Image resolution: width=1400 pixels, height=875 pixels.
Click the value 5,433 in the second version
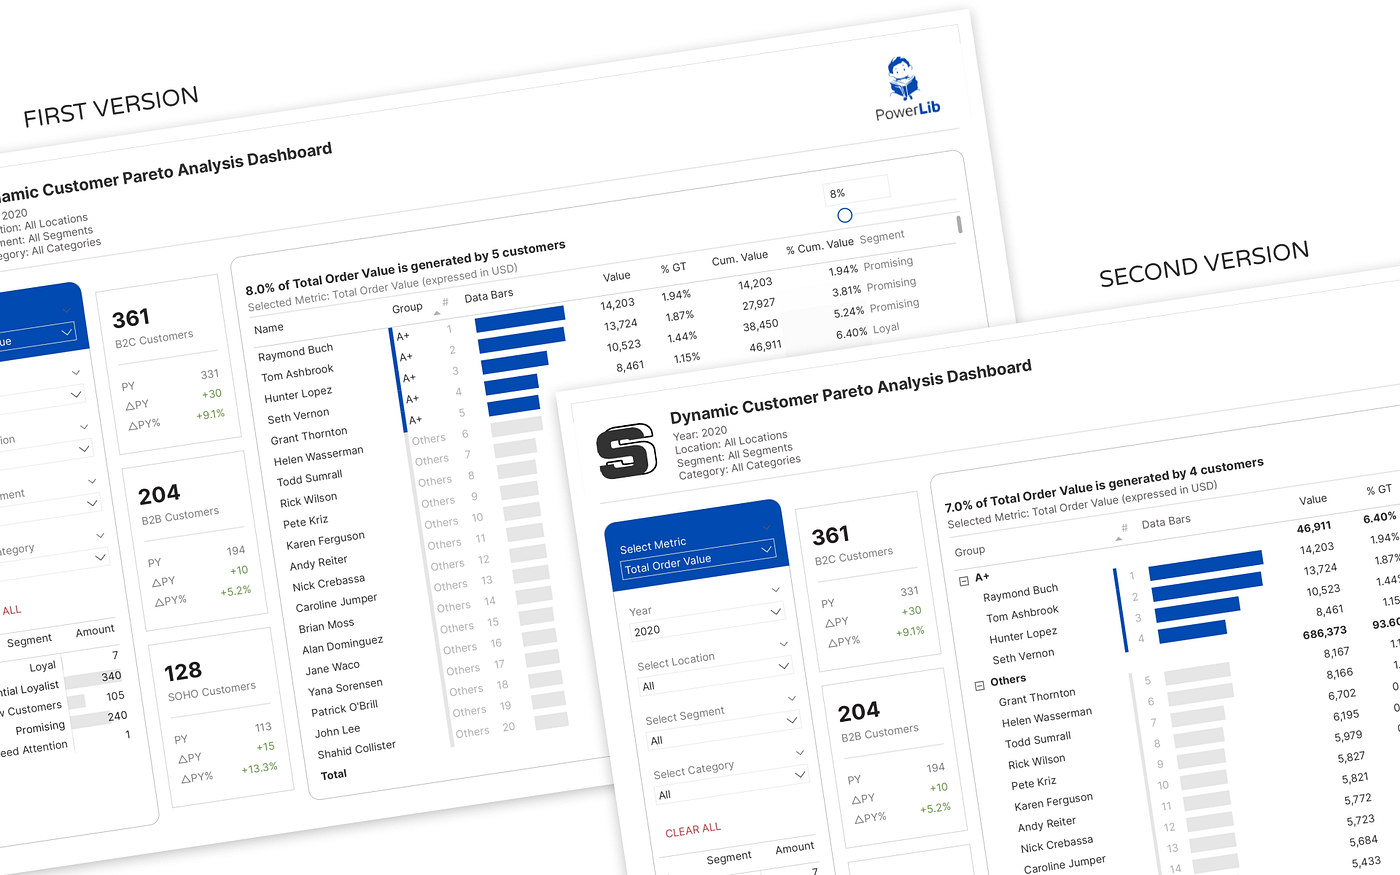point(1366,862)
